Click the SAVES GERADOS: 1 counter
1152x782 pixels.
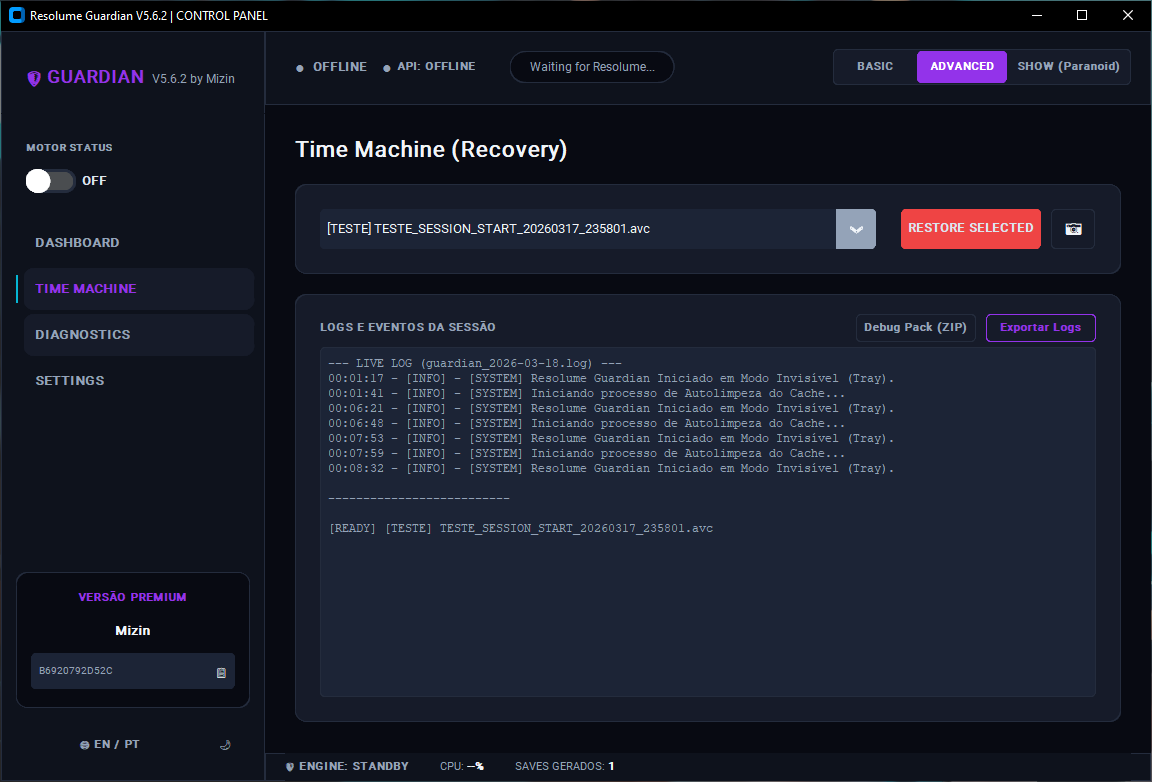click(x=564, y=767)
